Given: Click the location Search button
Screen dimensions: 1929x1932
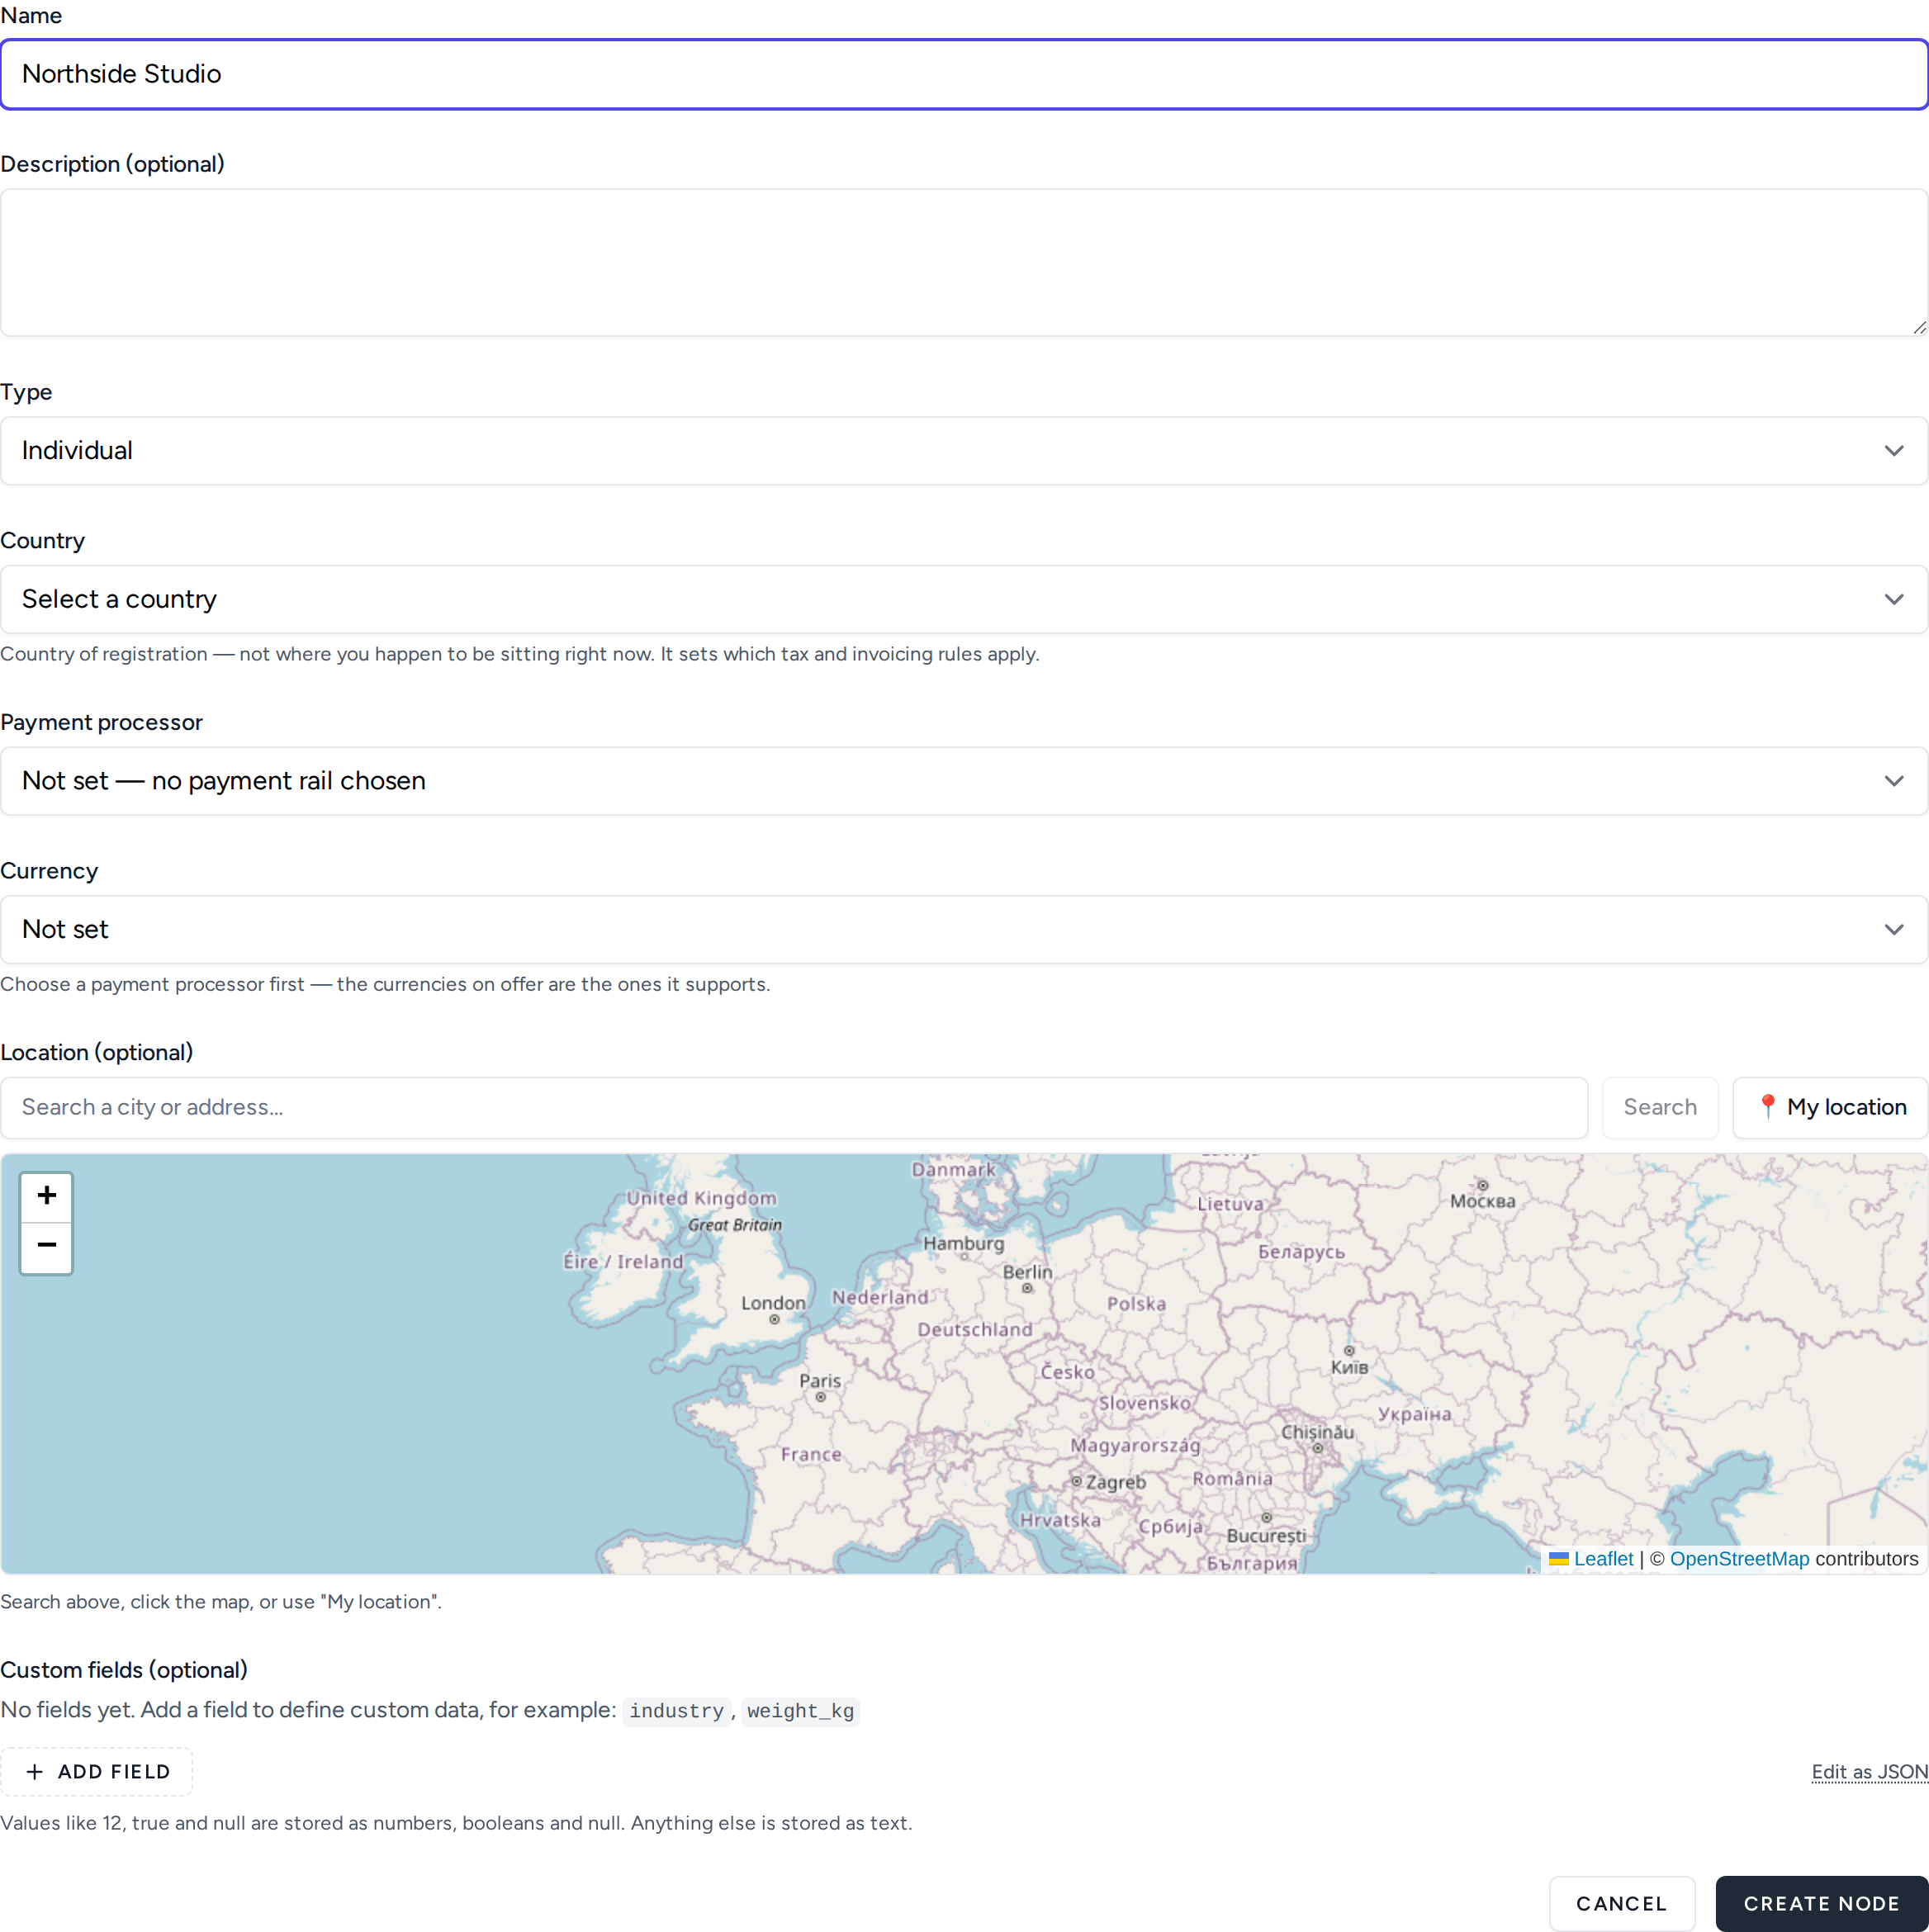Looking at the screenshot, I should click(x=1660, y=1107).
